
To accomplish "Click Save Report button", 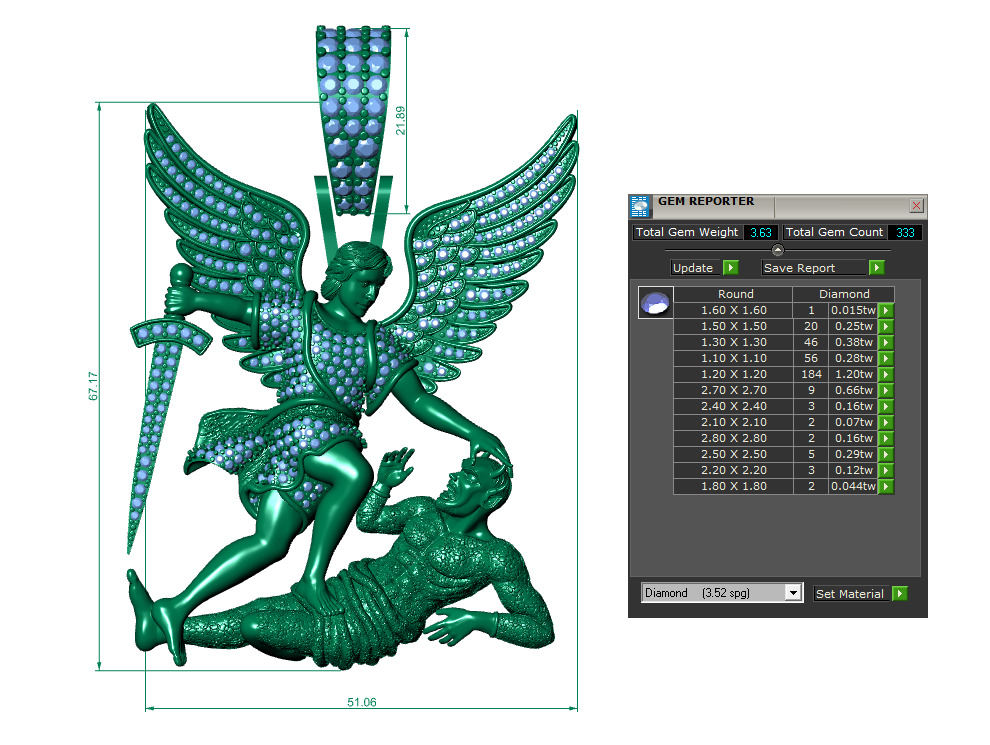I will 815,268.
